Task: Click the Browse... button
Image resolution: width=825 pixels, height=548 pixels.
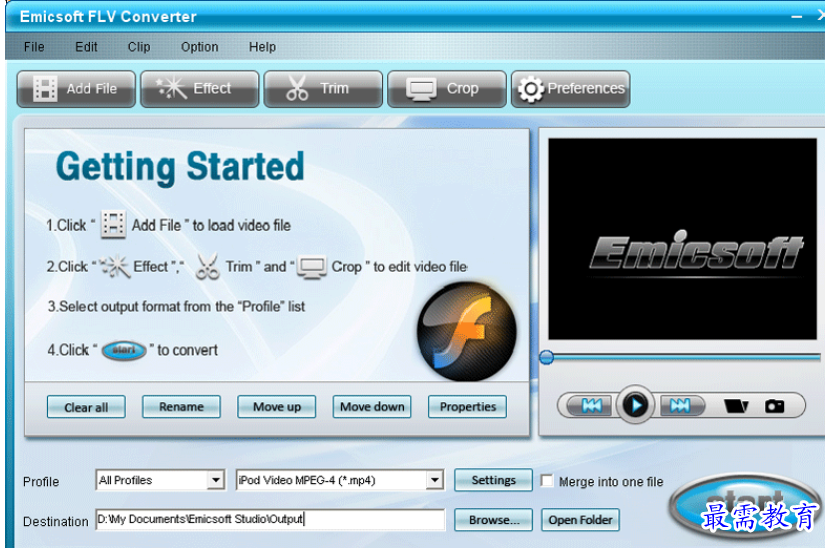Action: tap(494, 520)
